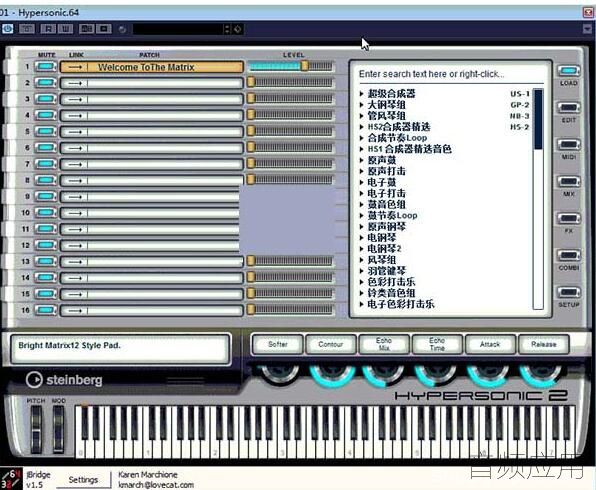Open the FX page button
596x490 pixels.
click(569, 218)
